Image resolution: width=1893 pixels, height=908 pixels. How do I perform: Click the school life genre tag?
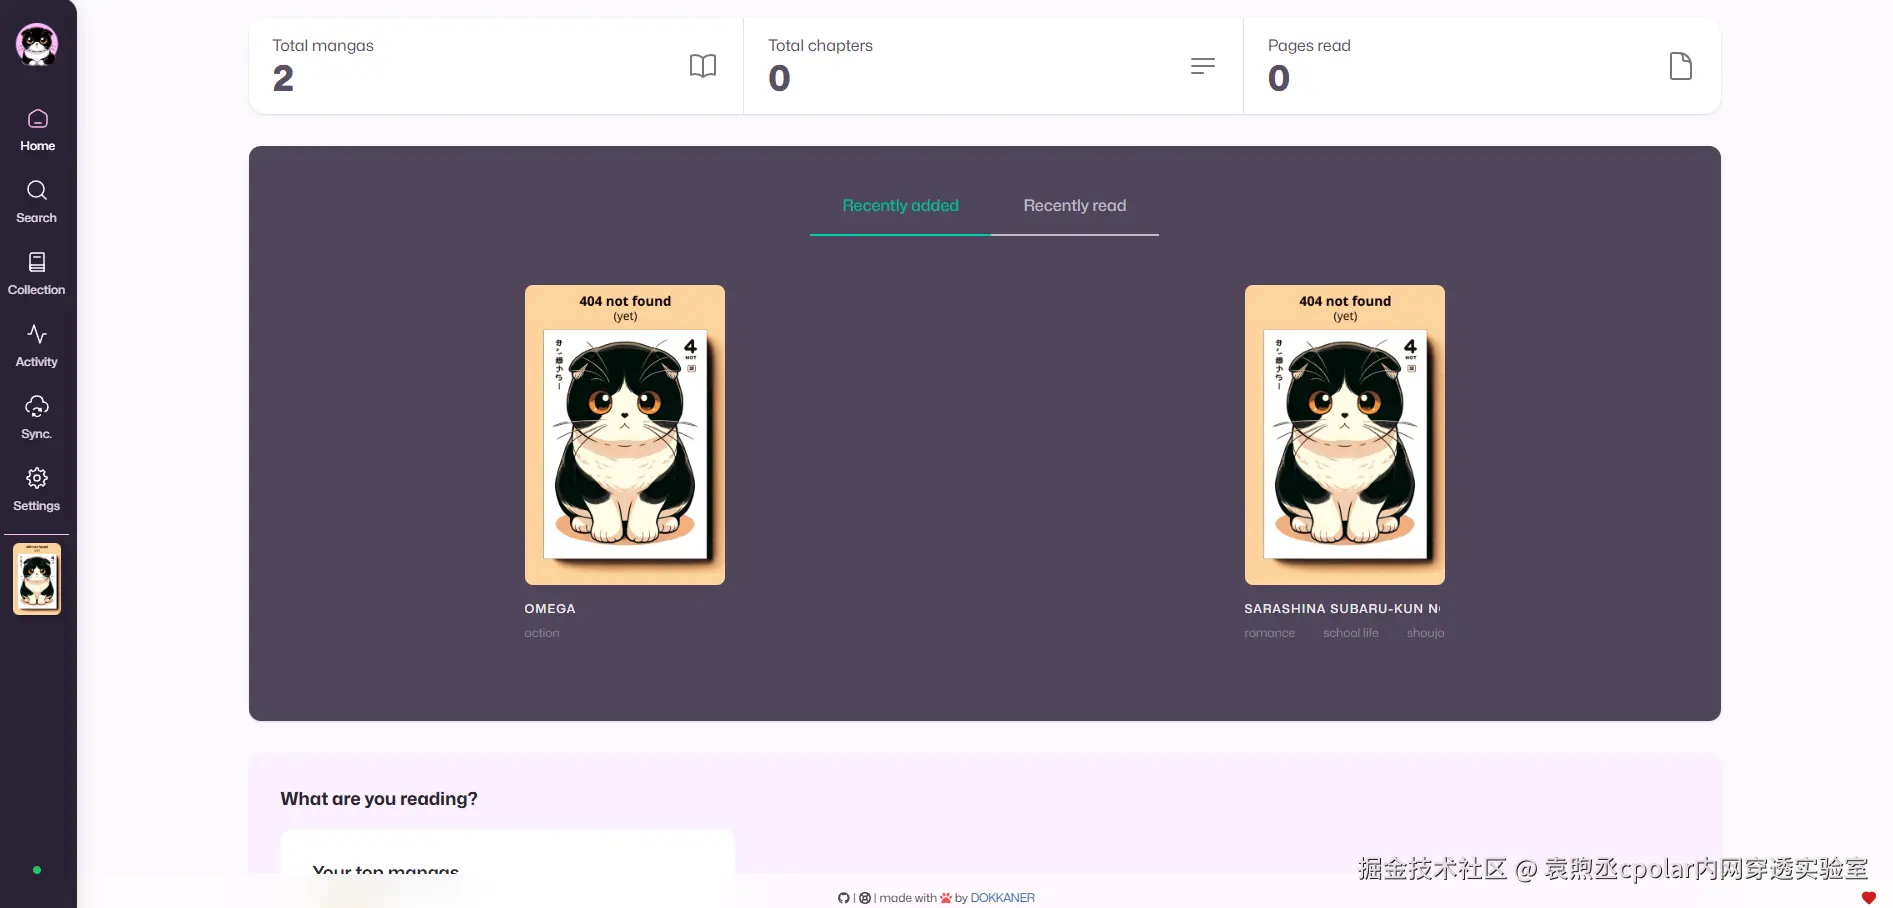pyautogui.click(x=1351, y=633)
